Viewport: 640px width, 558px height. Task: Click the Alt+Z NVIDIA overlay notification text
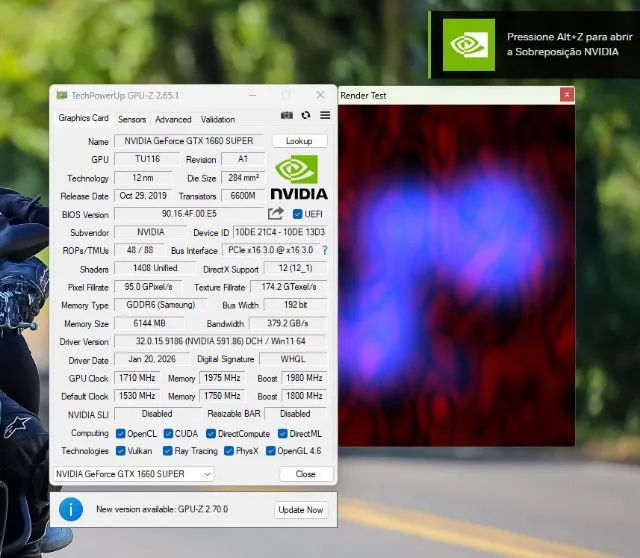tap(570, 44)
